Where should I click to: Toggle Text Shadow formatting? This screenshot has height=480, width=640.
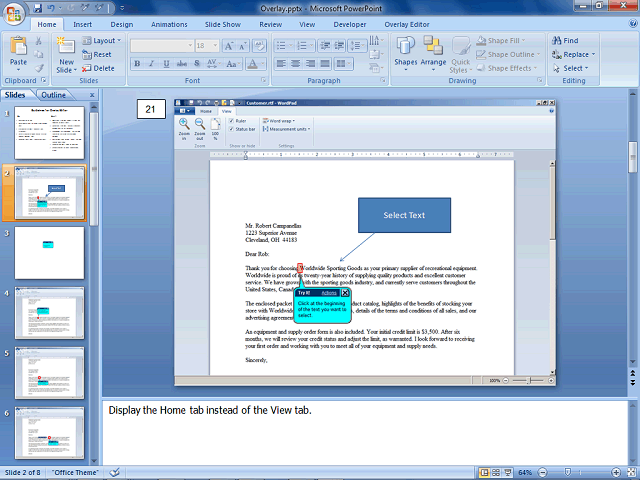(197, 64)
